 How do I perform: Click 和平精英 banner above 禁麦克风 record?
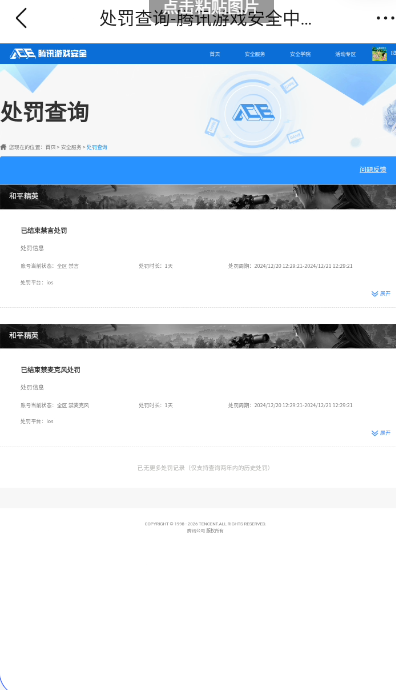198,336
